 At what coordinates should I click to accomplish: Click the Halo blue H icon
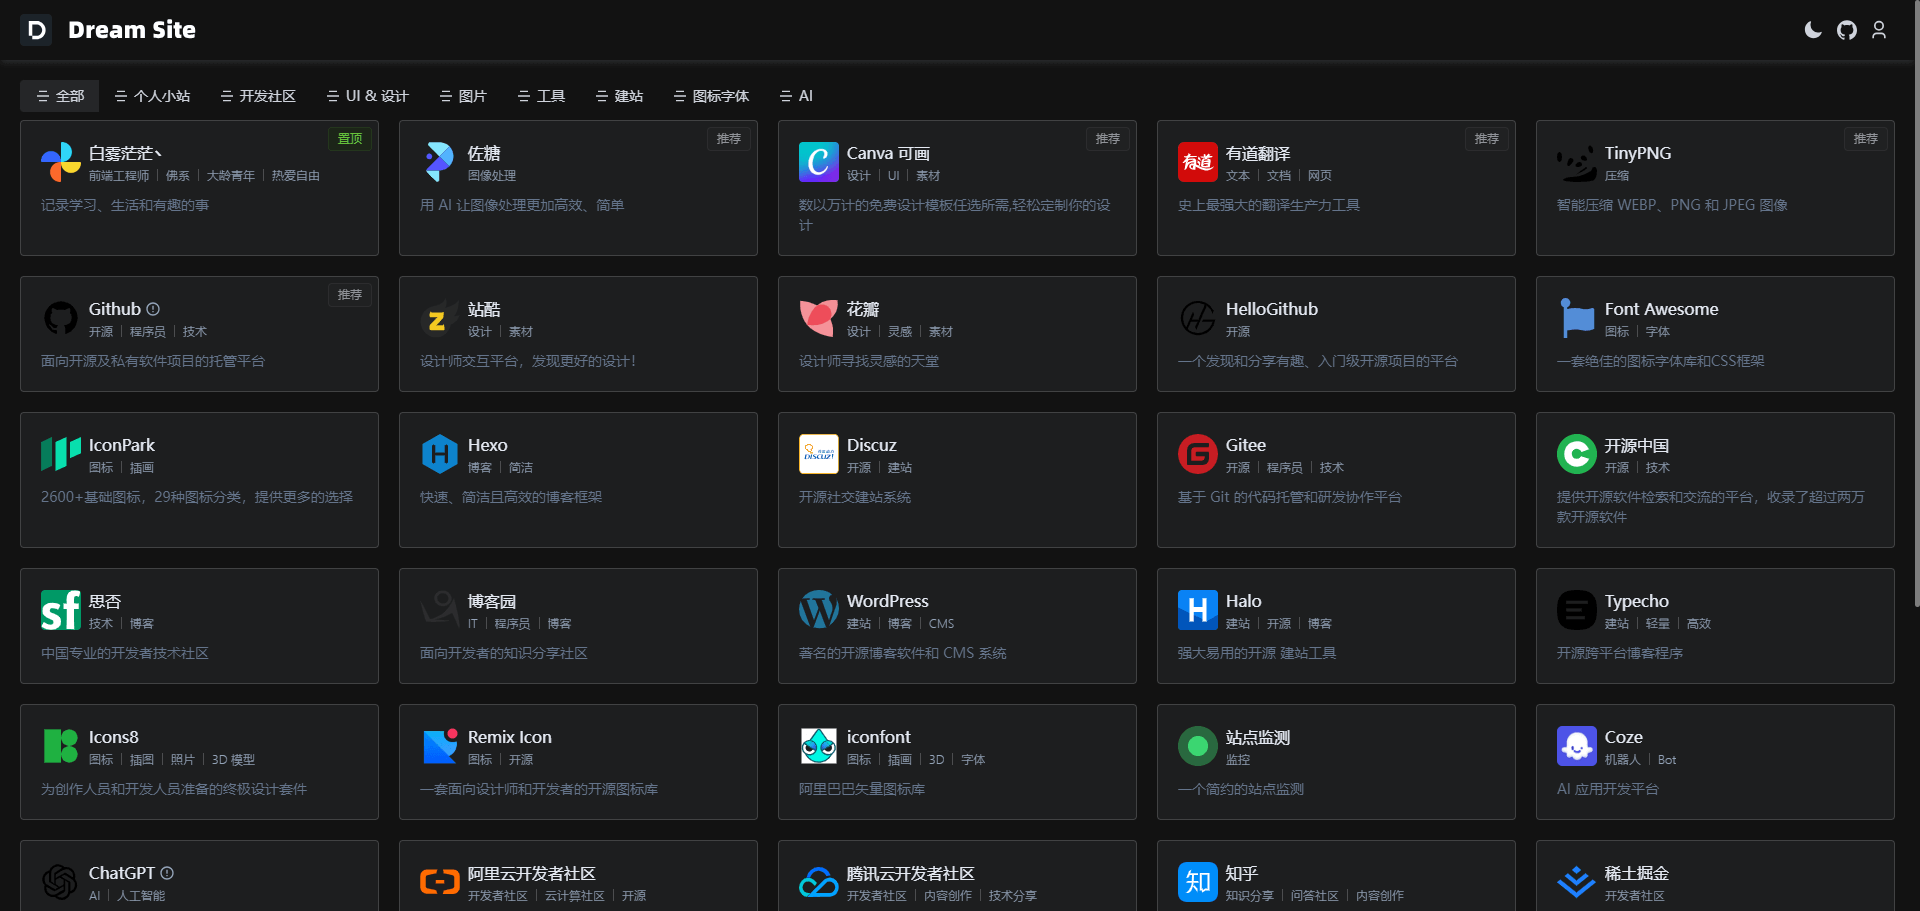(x=1198, y=610)
